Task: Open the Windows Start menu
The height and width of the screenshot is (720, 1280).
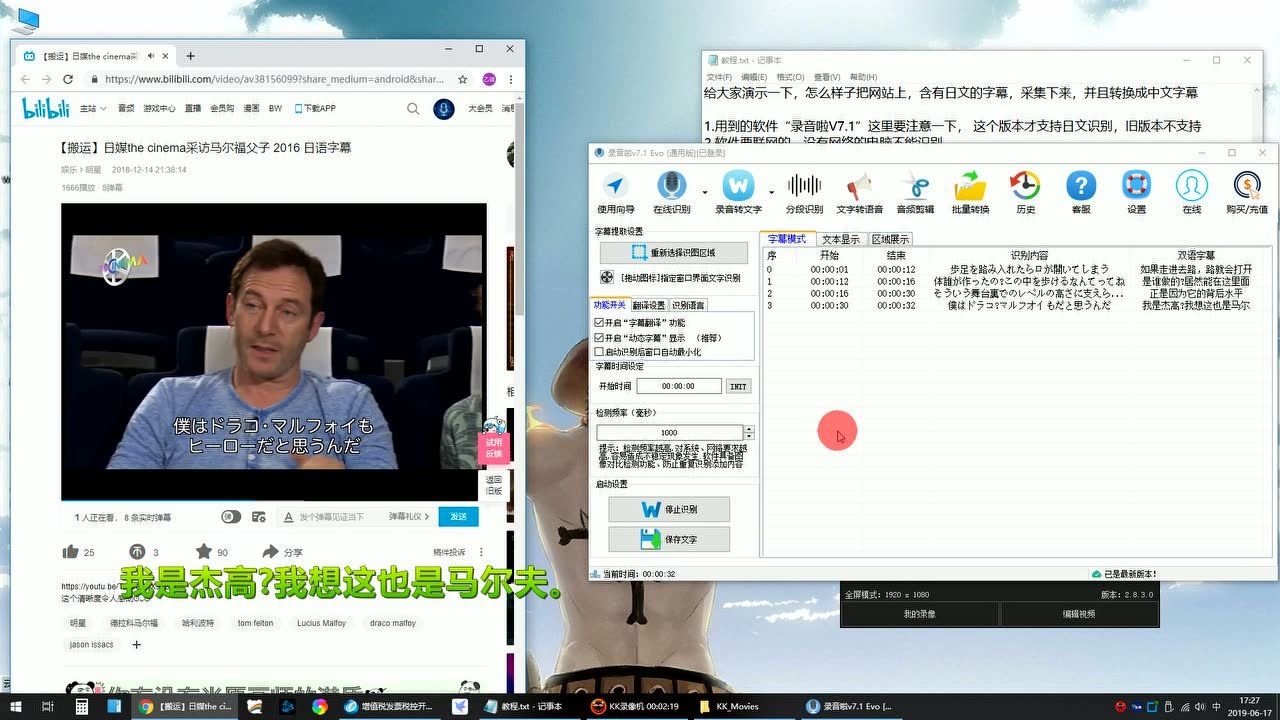Action: pyautogui.click(x=14, y=706)
